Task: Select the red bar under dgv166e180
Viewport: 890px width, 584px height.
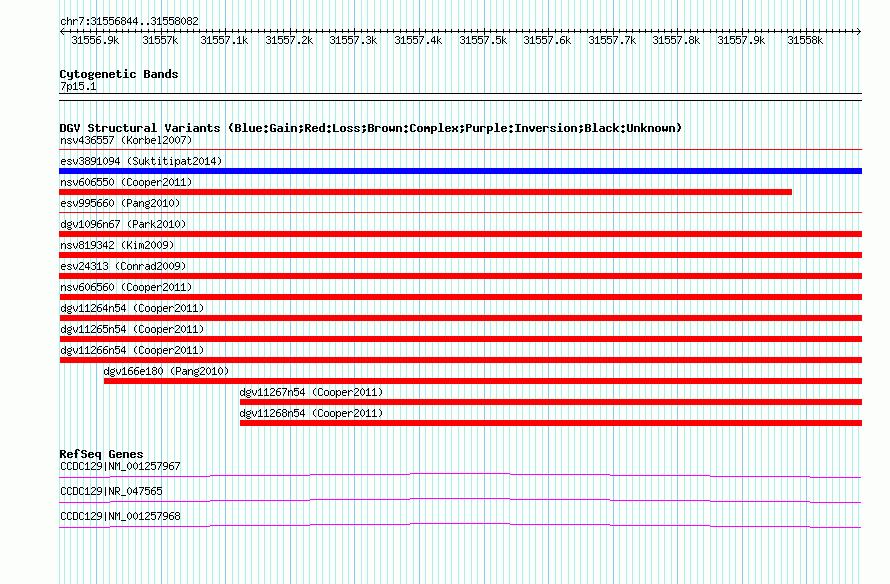Action: click(x=483, y=381)
